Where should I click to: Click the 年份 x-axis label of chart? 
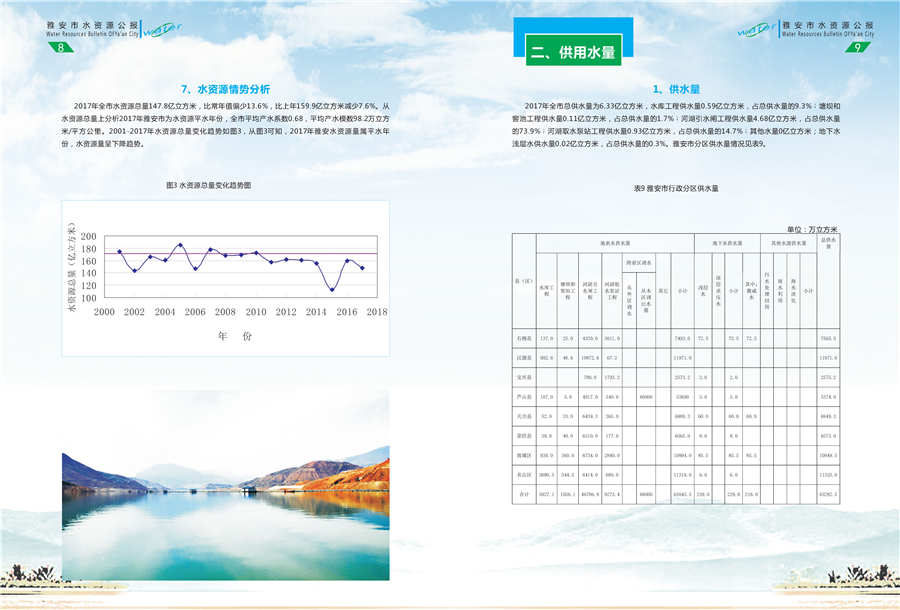[228, 335]
